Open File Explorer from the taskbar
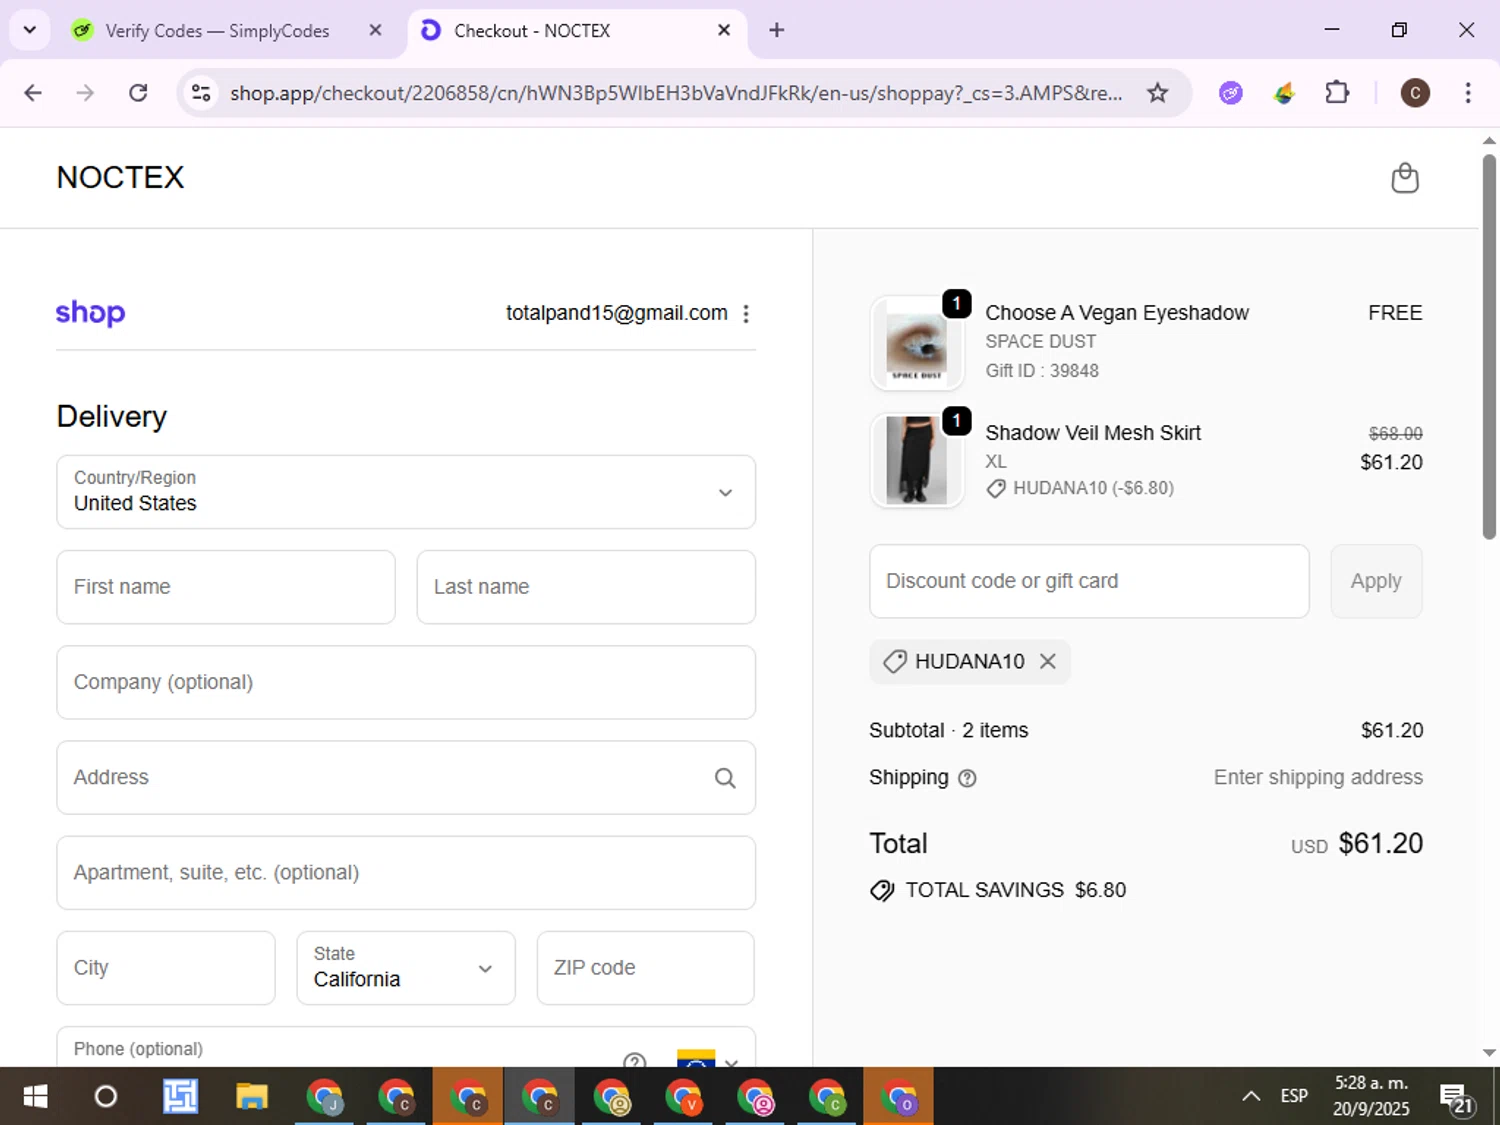The image size is (1500, 1125). click(x=252, y=1096)
